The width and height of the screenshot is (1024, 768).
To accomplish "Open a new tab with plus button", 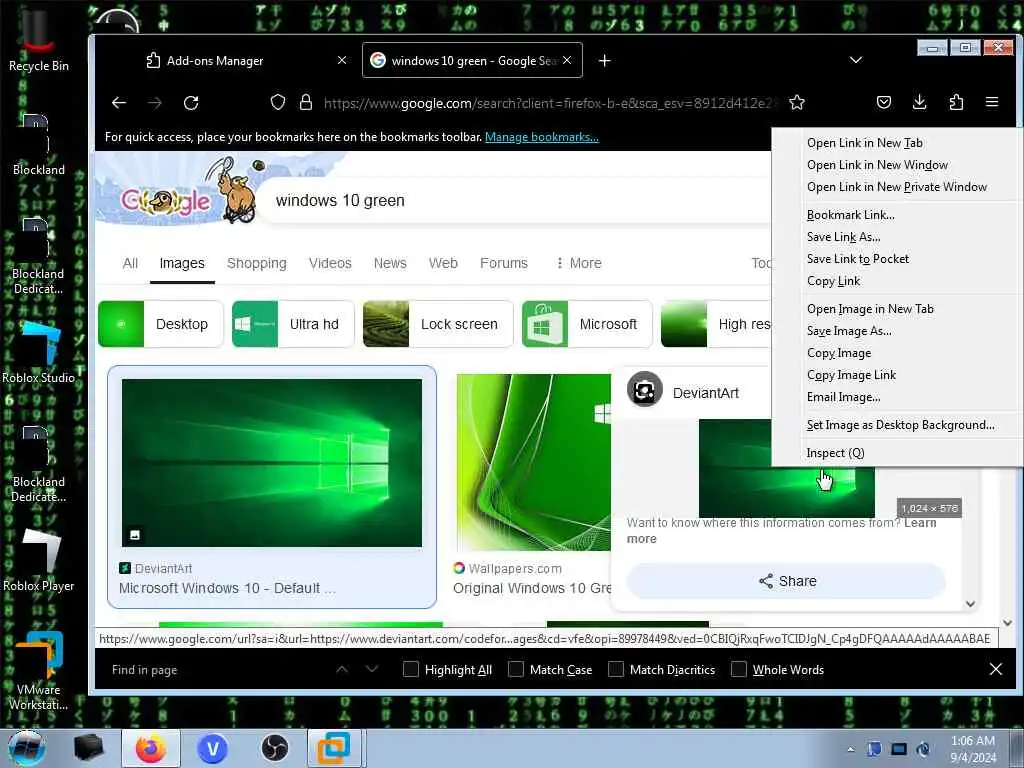I will pyautogui.click(x=605, y=61).
